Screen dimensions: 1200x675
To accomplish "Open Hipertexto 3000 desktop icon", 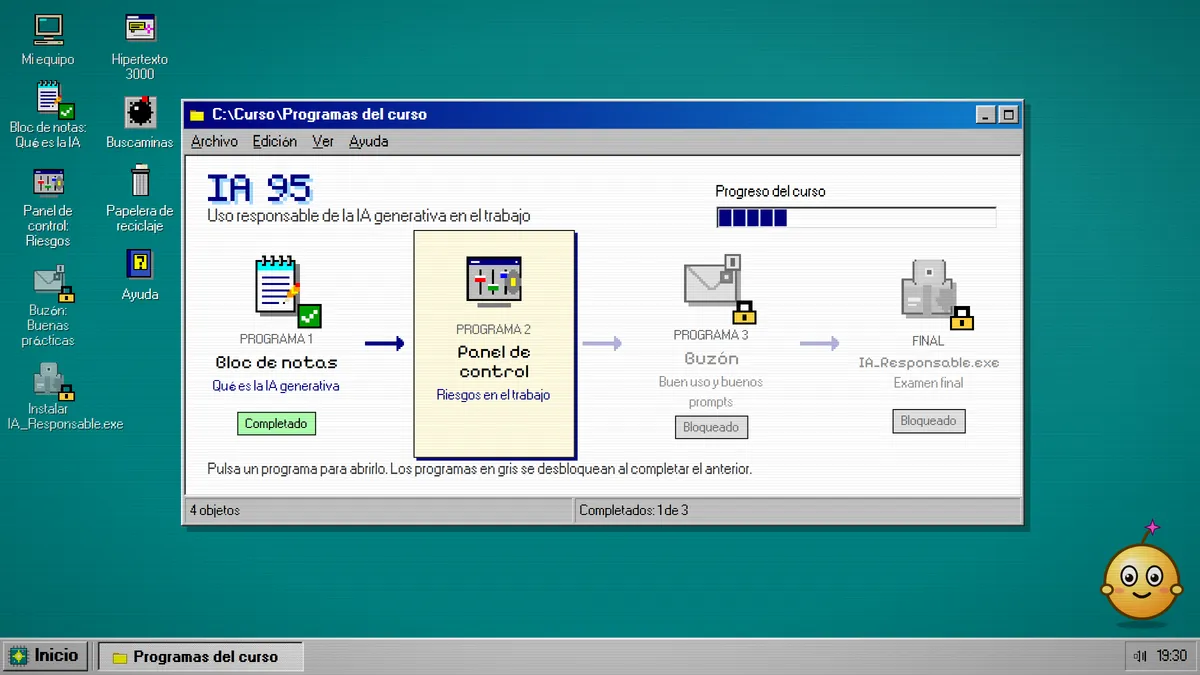I will (x=140, y=47).
